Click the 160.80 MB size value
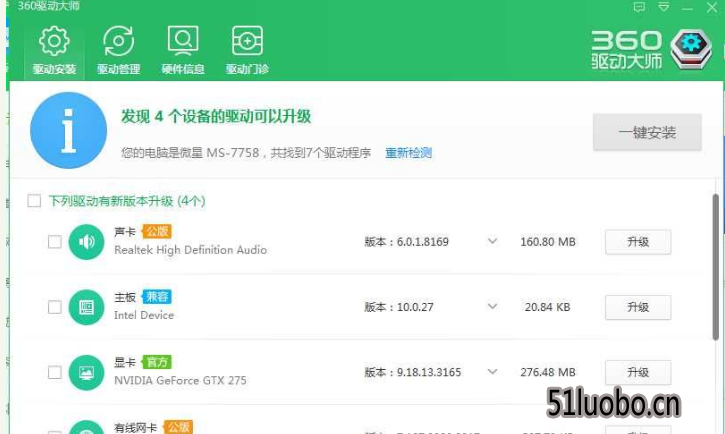Viewport: 725px width, 434px height. [x=548, y=242]
